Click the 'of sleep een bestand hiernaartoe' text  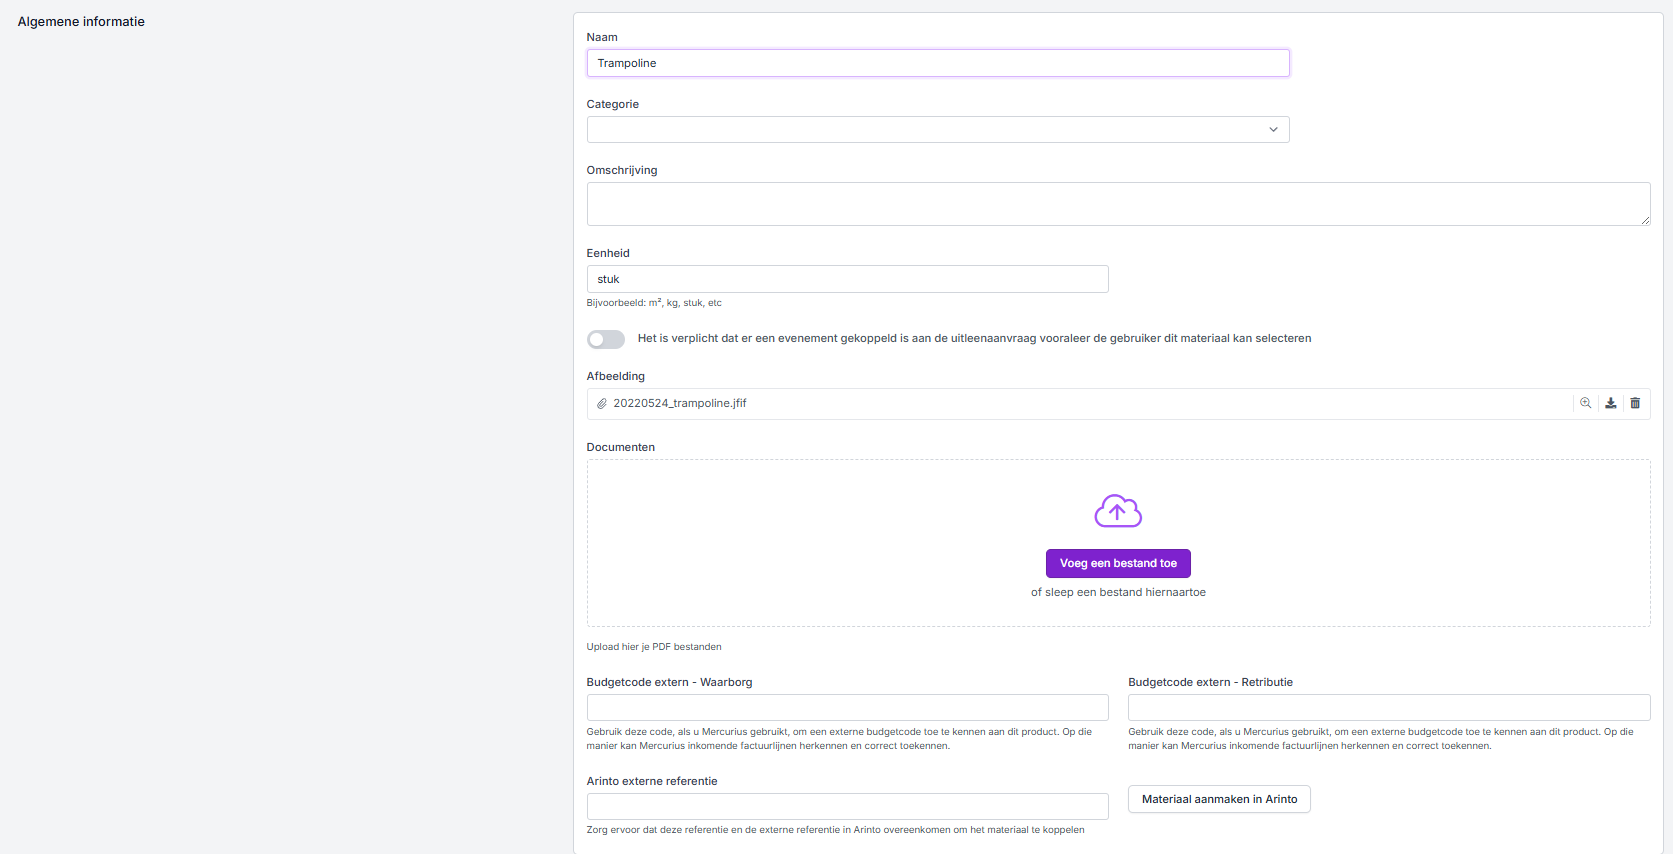[x=1118, y=592]
